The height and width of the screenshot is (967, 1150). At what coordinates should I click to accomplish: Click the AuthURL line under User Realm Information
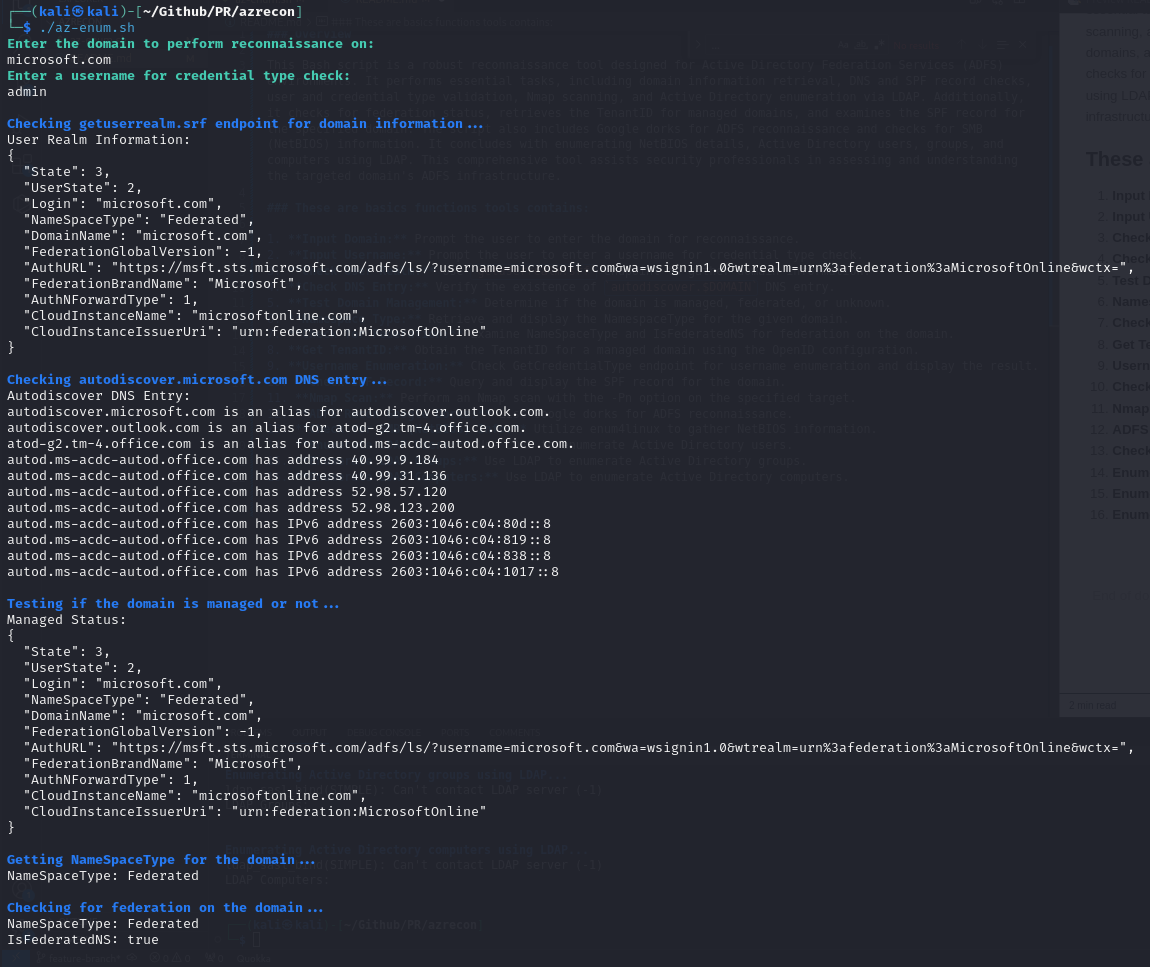tap(579, 268)
